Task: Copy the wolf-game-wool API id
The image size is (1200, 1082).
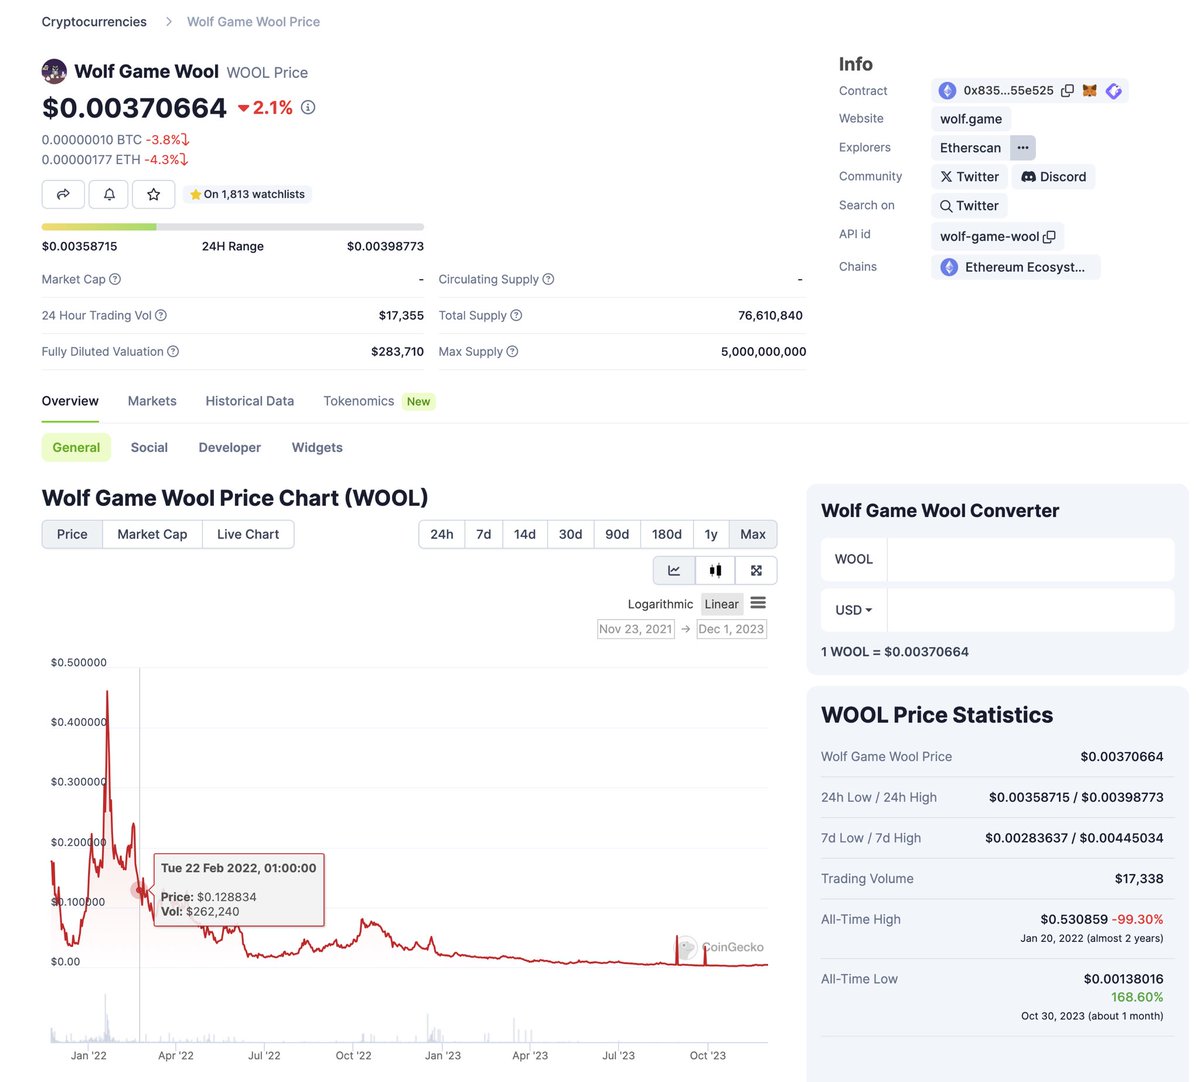Action: point(1049,237)
